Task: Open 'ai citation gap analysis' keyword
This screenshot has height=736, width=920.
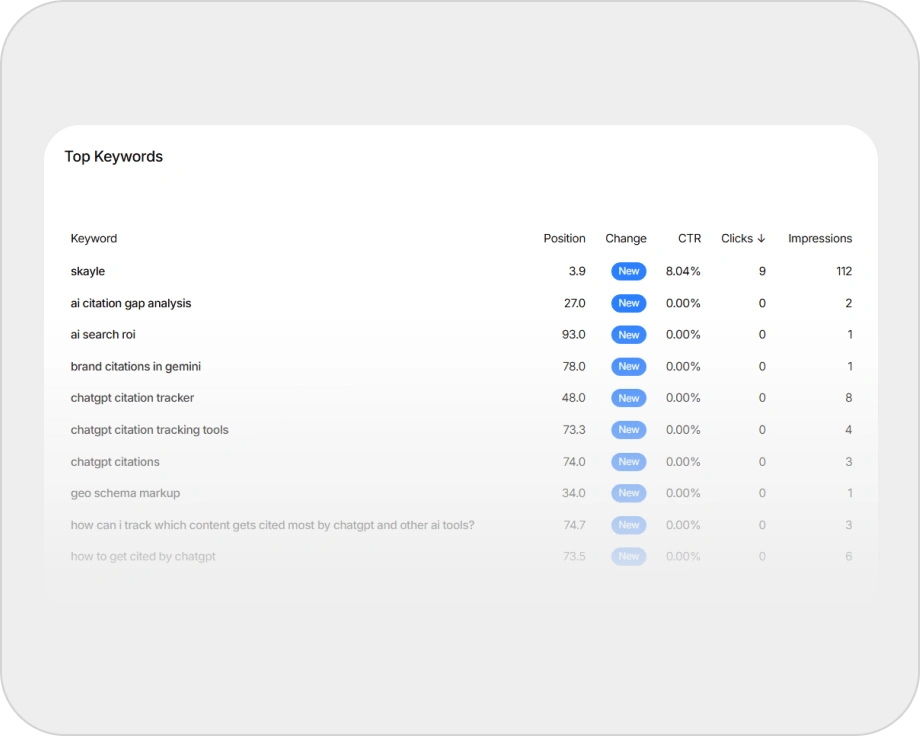Action: tap(131, 303)
